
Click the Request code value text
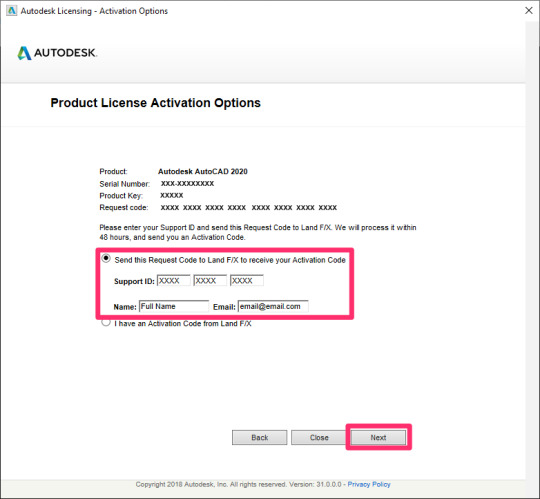[249, 208]
